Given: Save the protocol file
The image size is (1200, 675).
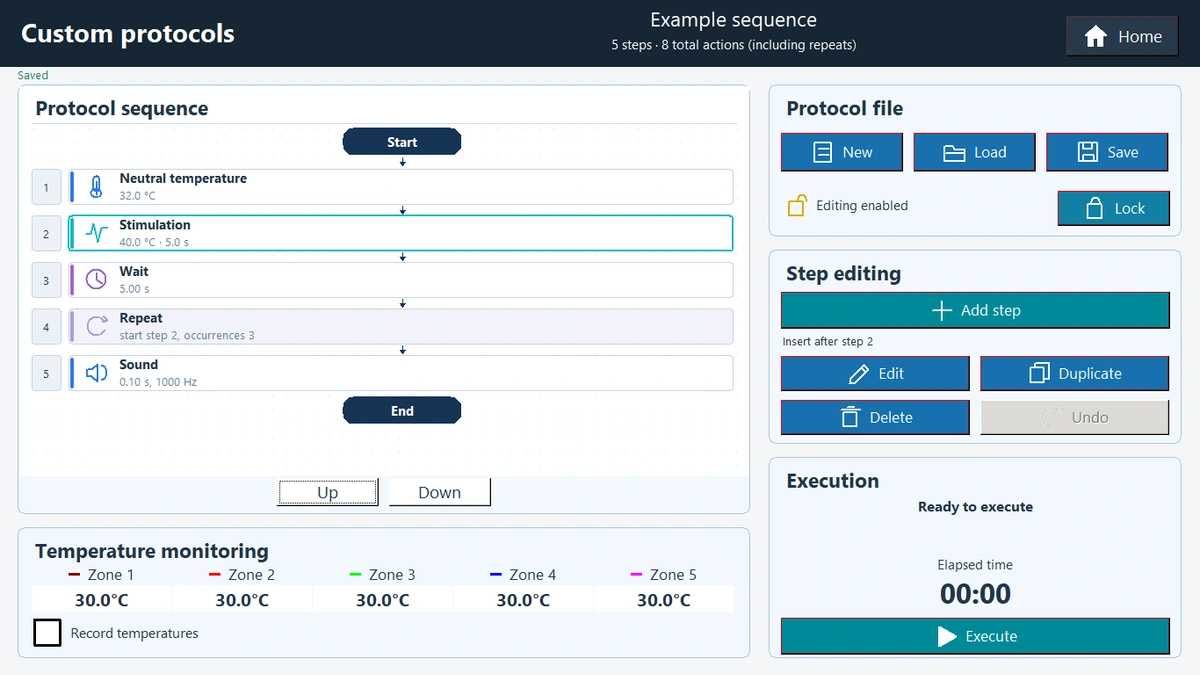Looking at the screenshot, I should pos(1107,152).
